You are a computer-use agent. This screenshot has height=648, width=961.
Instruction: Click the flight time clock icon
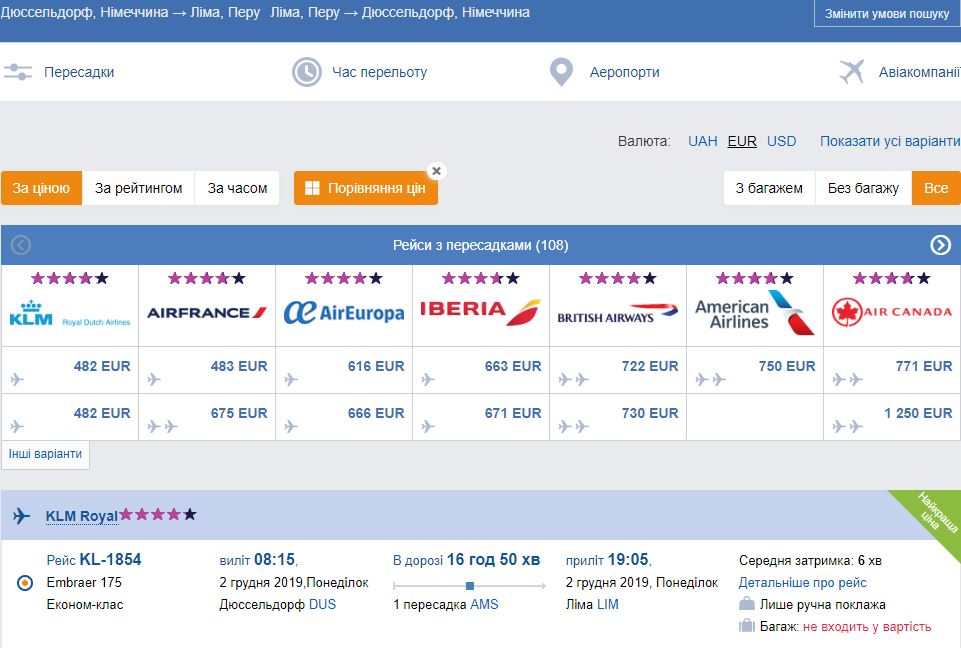[x=306, y=72]
